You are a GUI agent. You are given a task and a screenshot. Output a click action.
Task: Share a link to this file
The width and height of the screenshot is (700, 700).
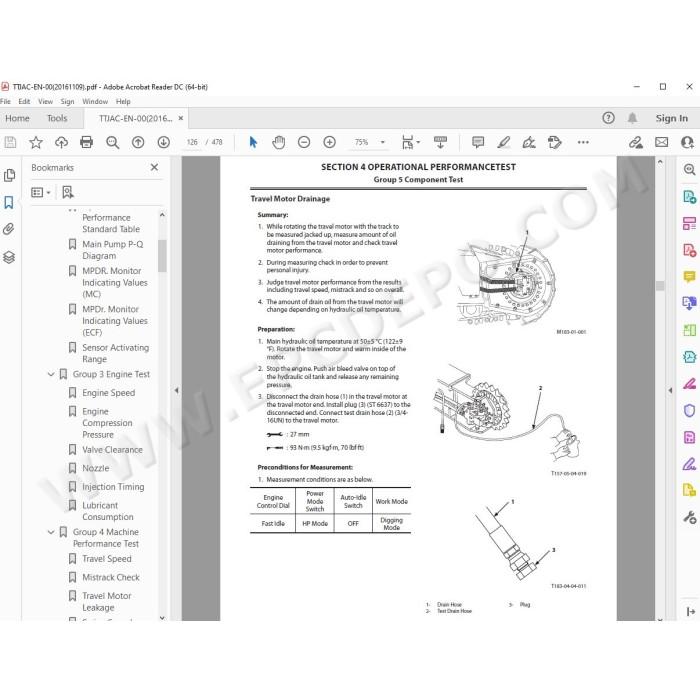pos(636,142)
